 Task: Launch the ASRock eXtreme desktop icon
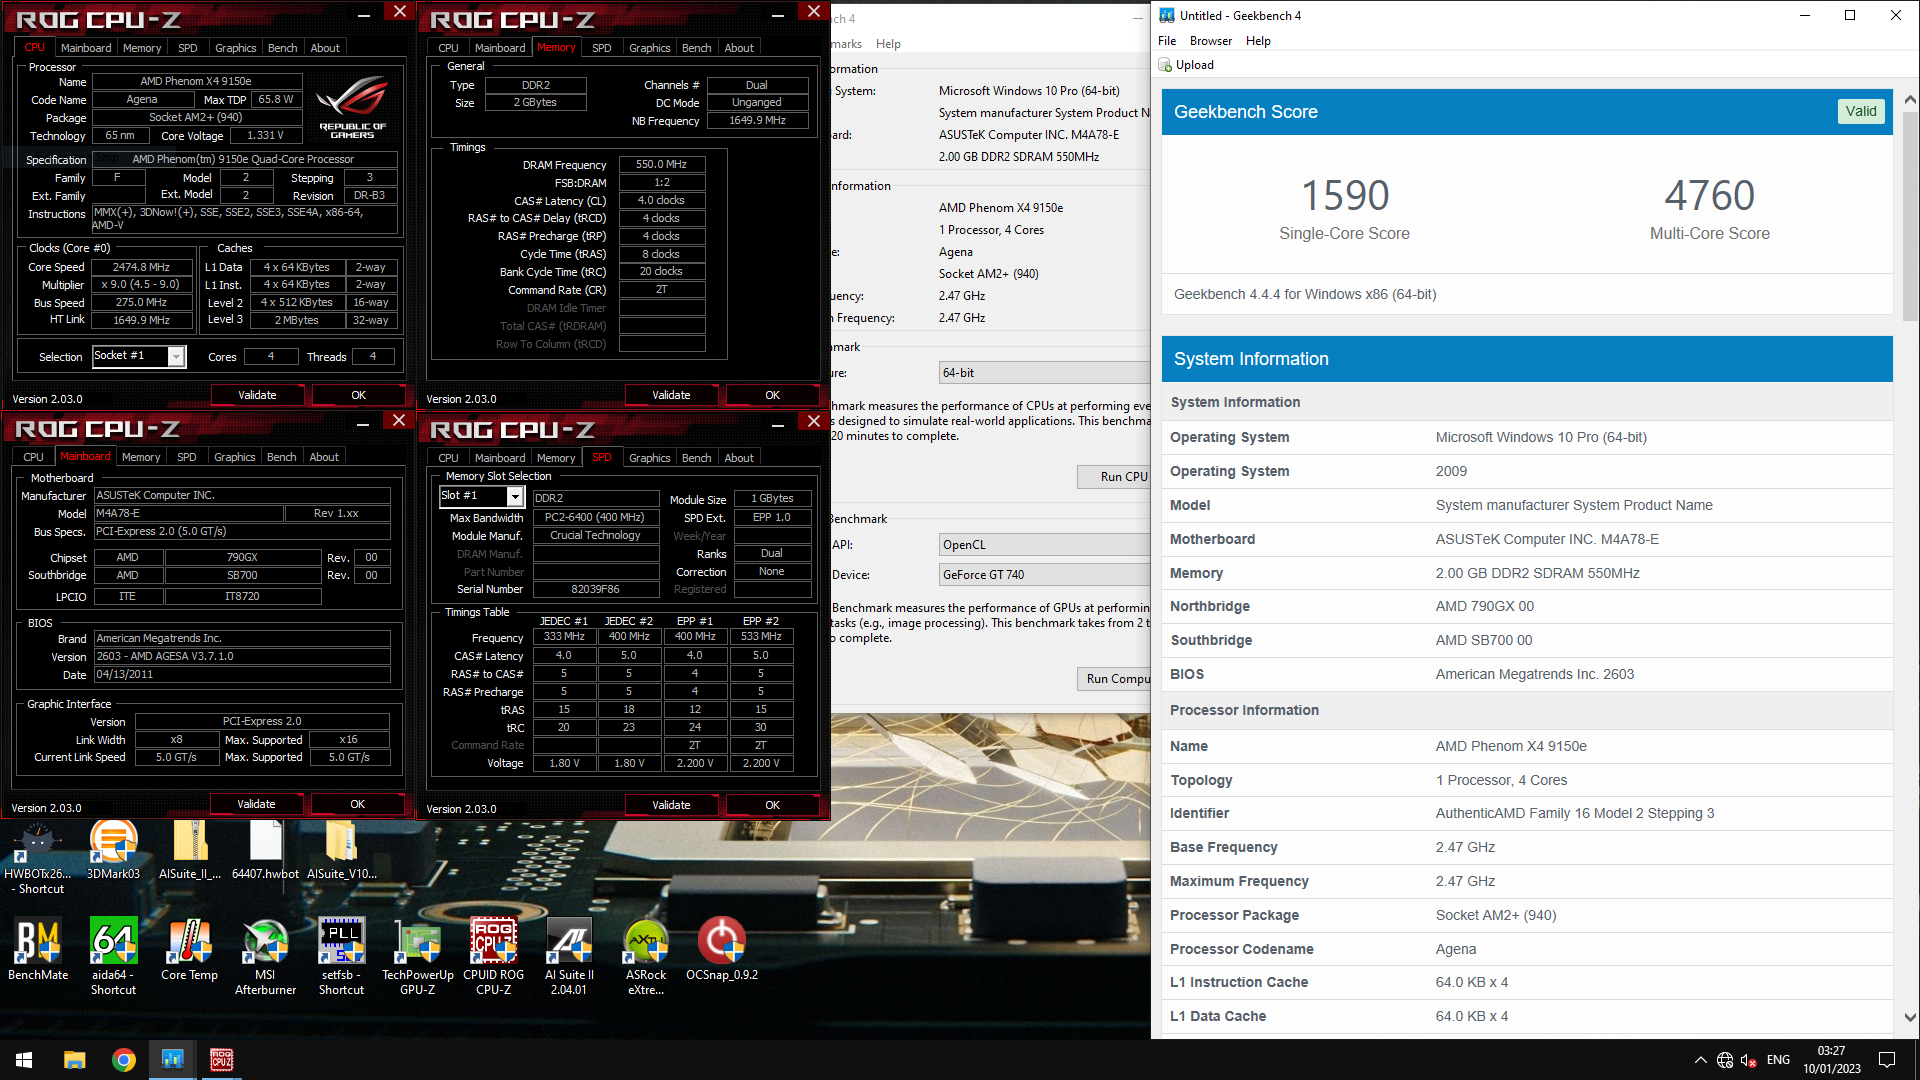pyautogui.click(x=646, y=956)
